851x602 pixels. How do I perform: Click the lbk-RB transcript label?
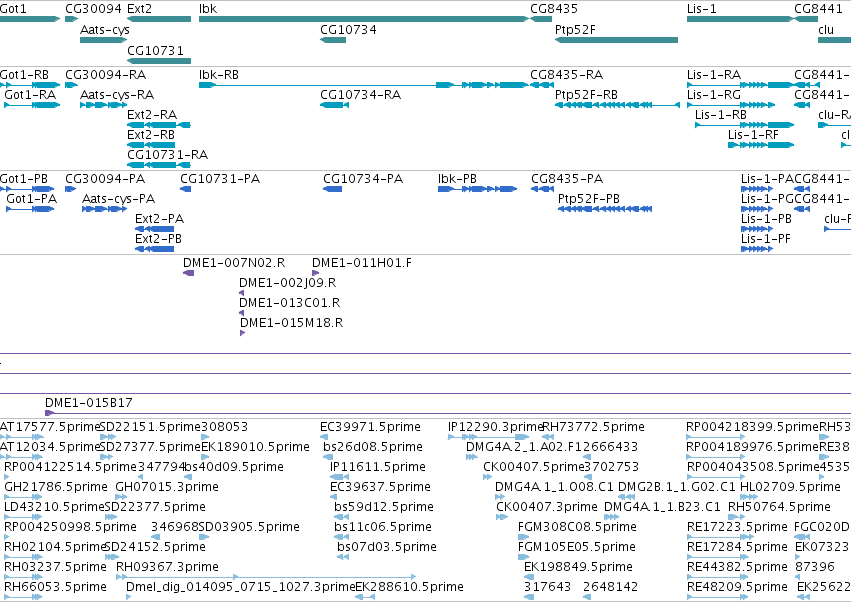[x=219, y=74]
